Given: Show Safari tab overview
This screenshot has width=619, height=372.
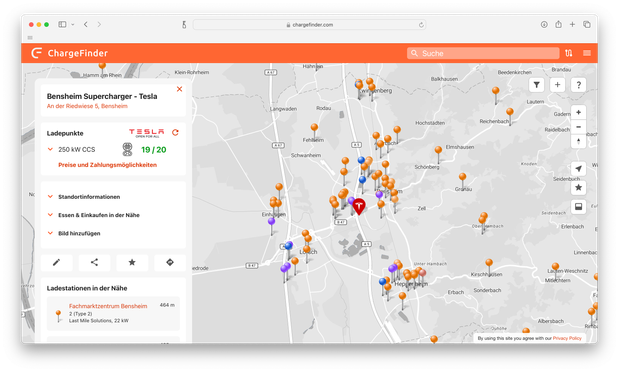Looking at the screenshot, I should pyautogui.click(x=587, y=24).
